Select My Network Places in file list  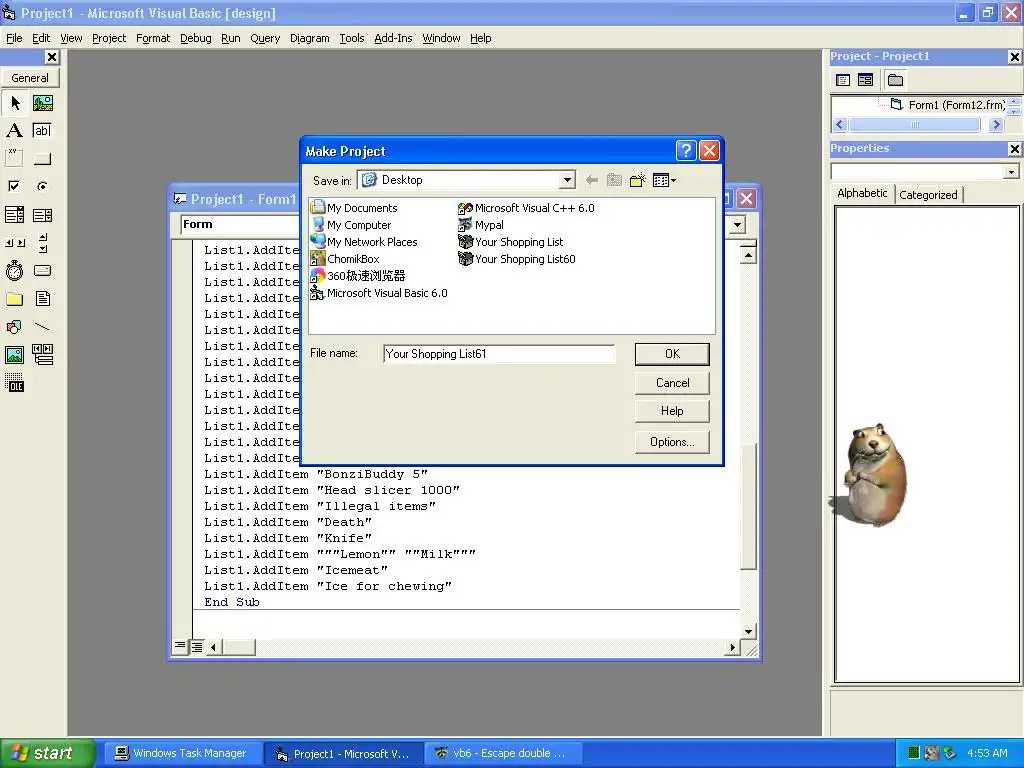pos(364,242)
